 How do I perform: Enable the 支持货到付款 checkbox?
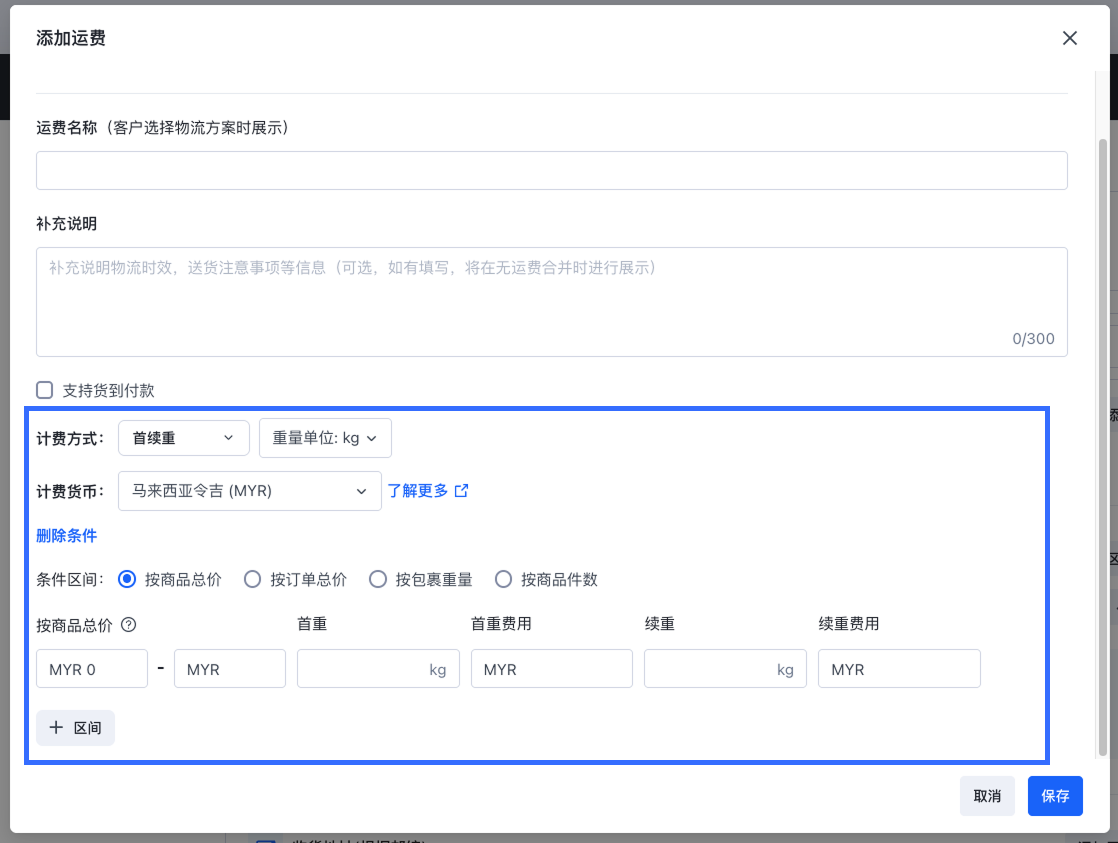[45, 390]
